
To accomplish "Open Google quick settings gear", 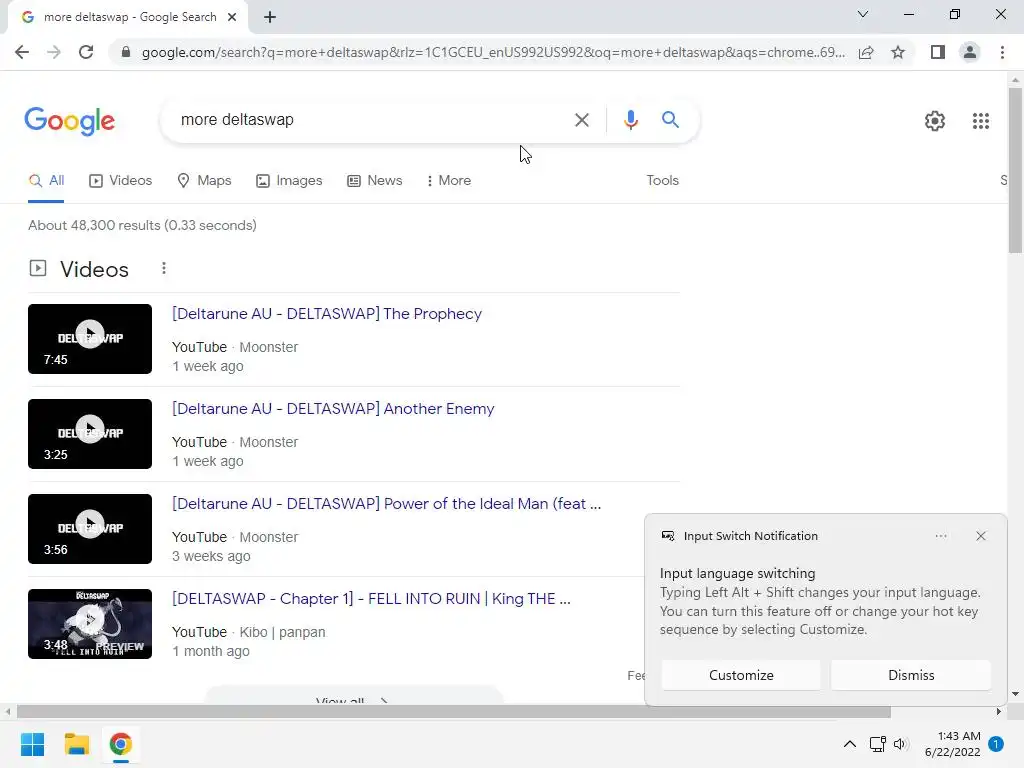I will pos(935,121).
